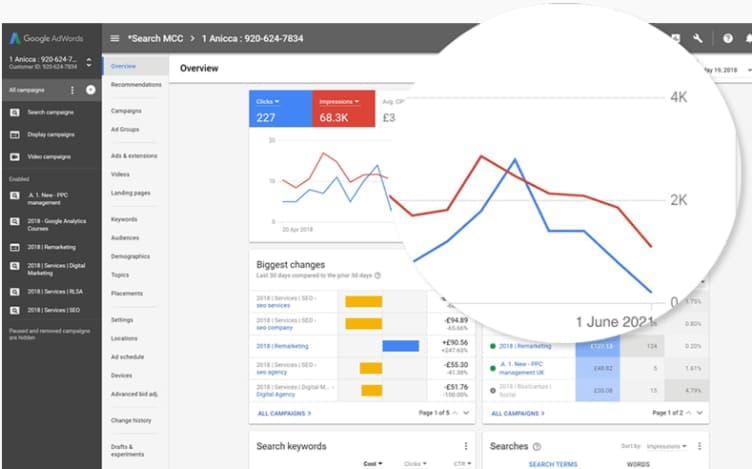Open the wrench tools icon
Screen dimensions: 752x469
[x=698, y=38]
